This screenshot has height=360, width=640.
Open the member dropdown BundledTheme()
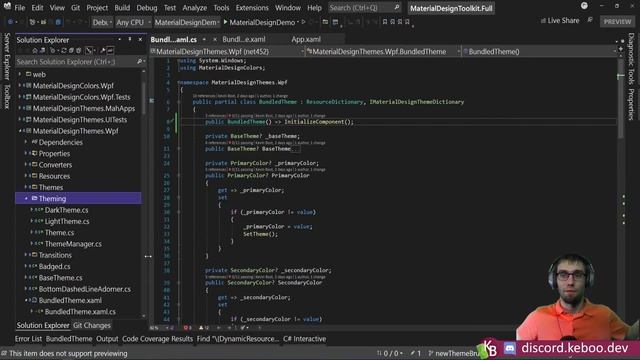click(x=539, y=51)
